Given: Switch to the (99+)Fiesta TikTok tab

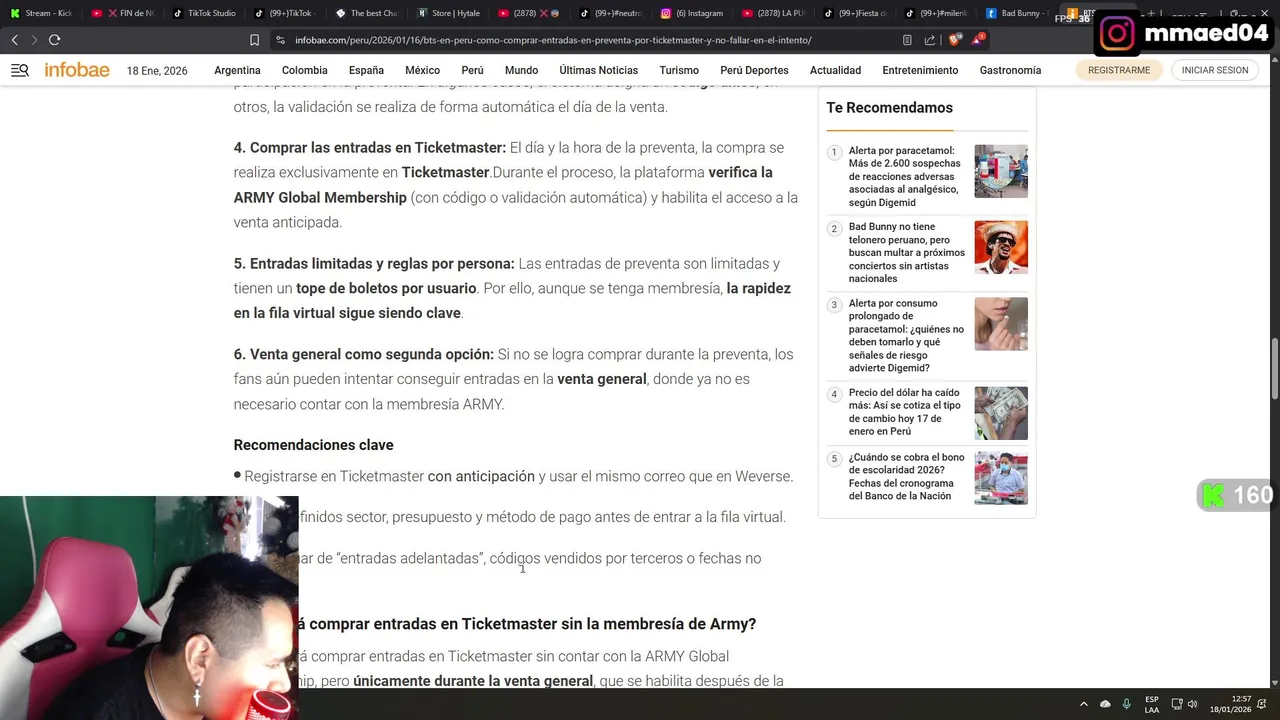Looking at the screenshot, I should pyautogui.click(x=856, y=13).
